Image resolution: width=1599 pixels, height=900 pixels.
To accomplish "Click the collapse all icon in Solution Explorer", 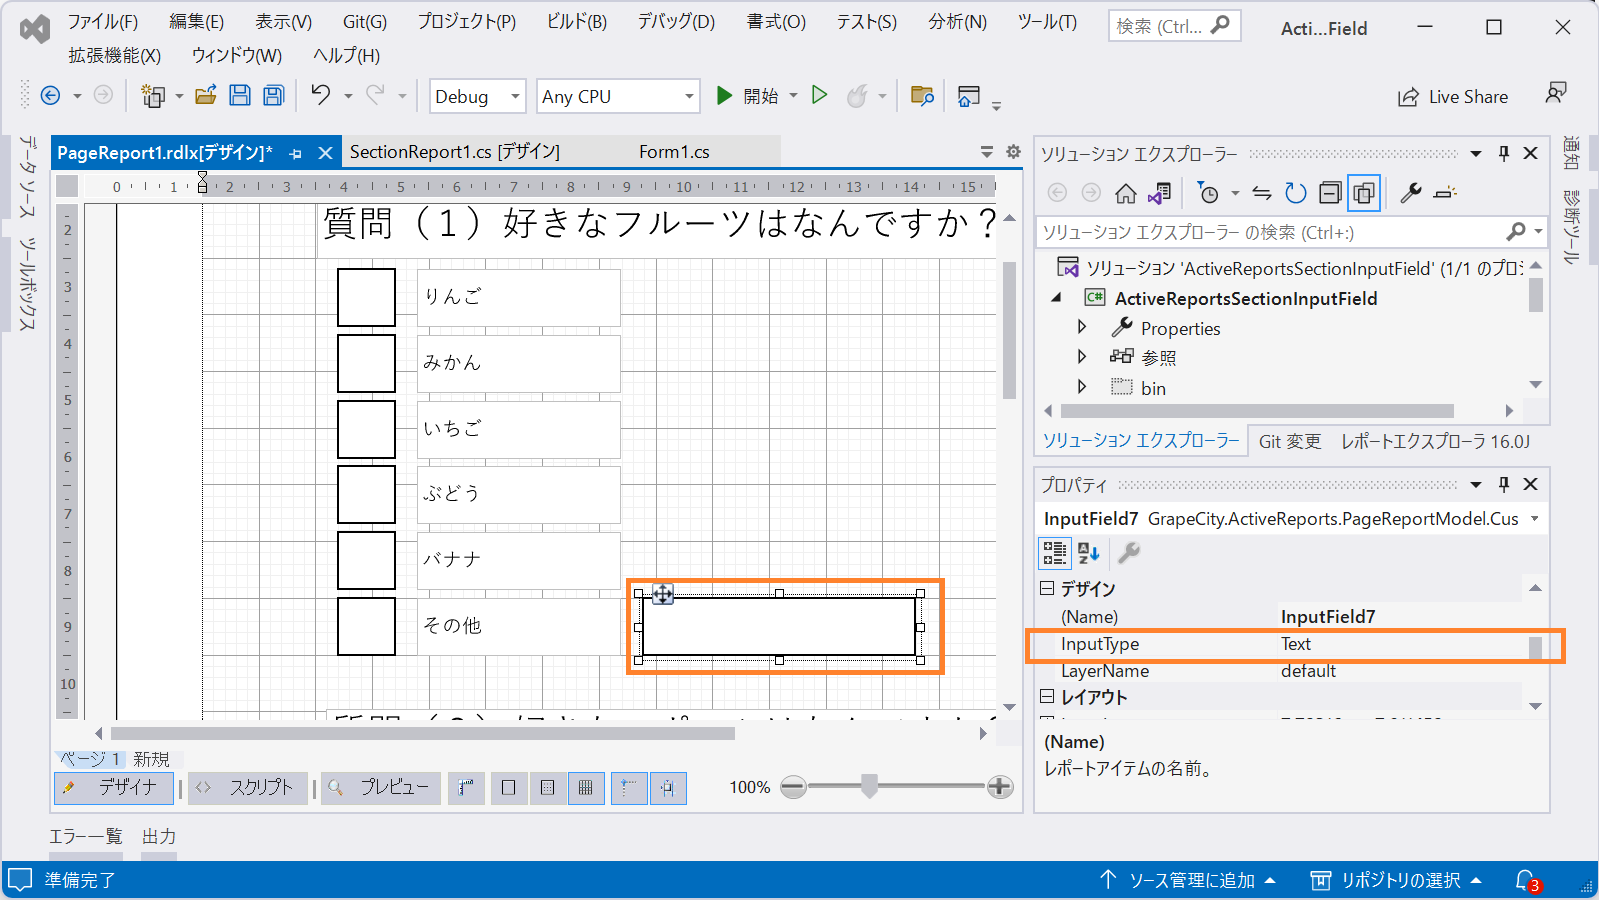I will tap(1330, 193).
